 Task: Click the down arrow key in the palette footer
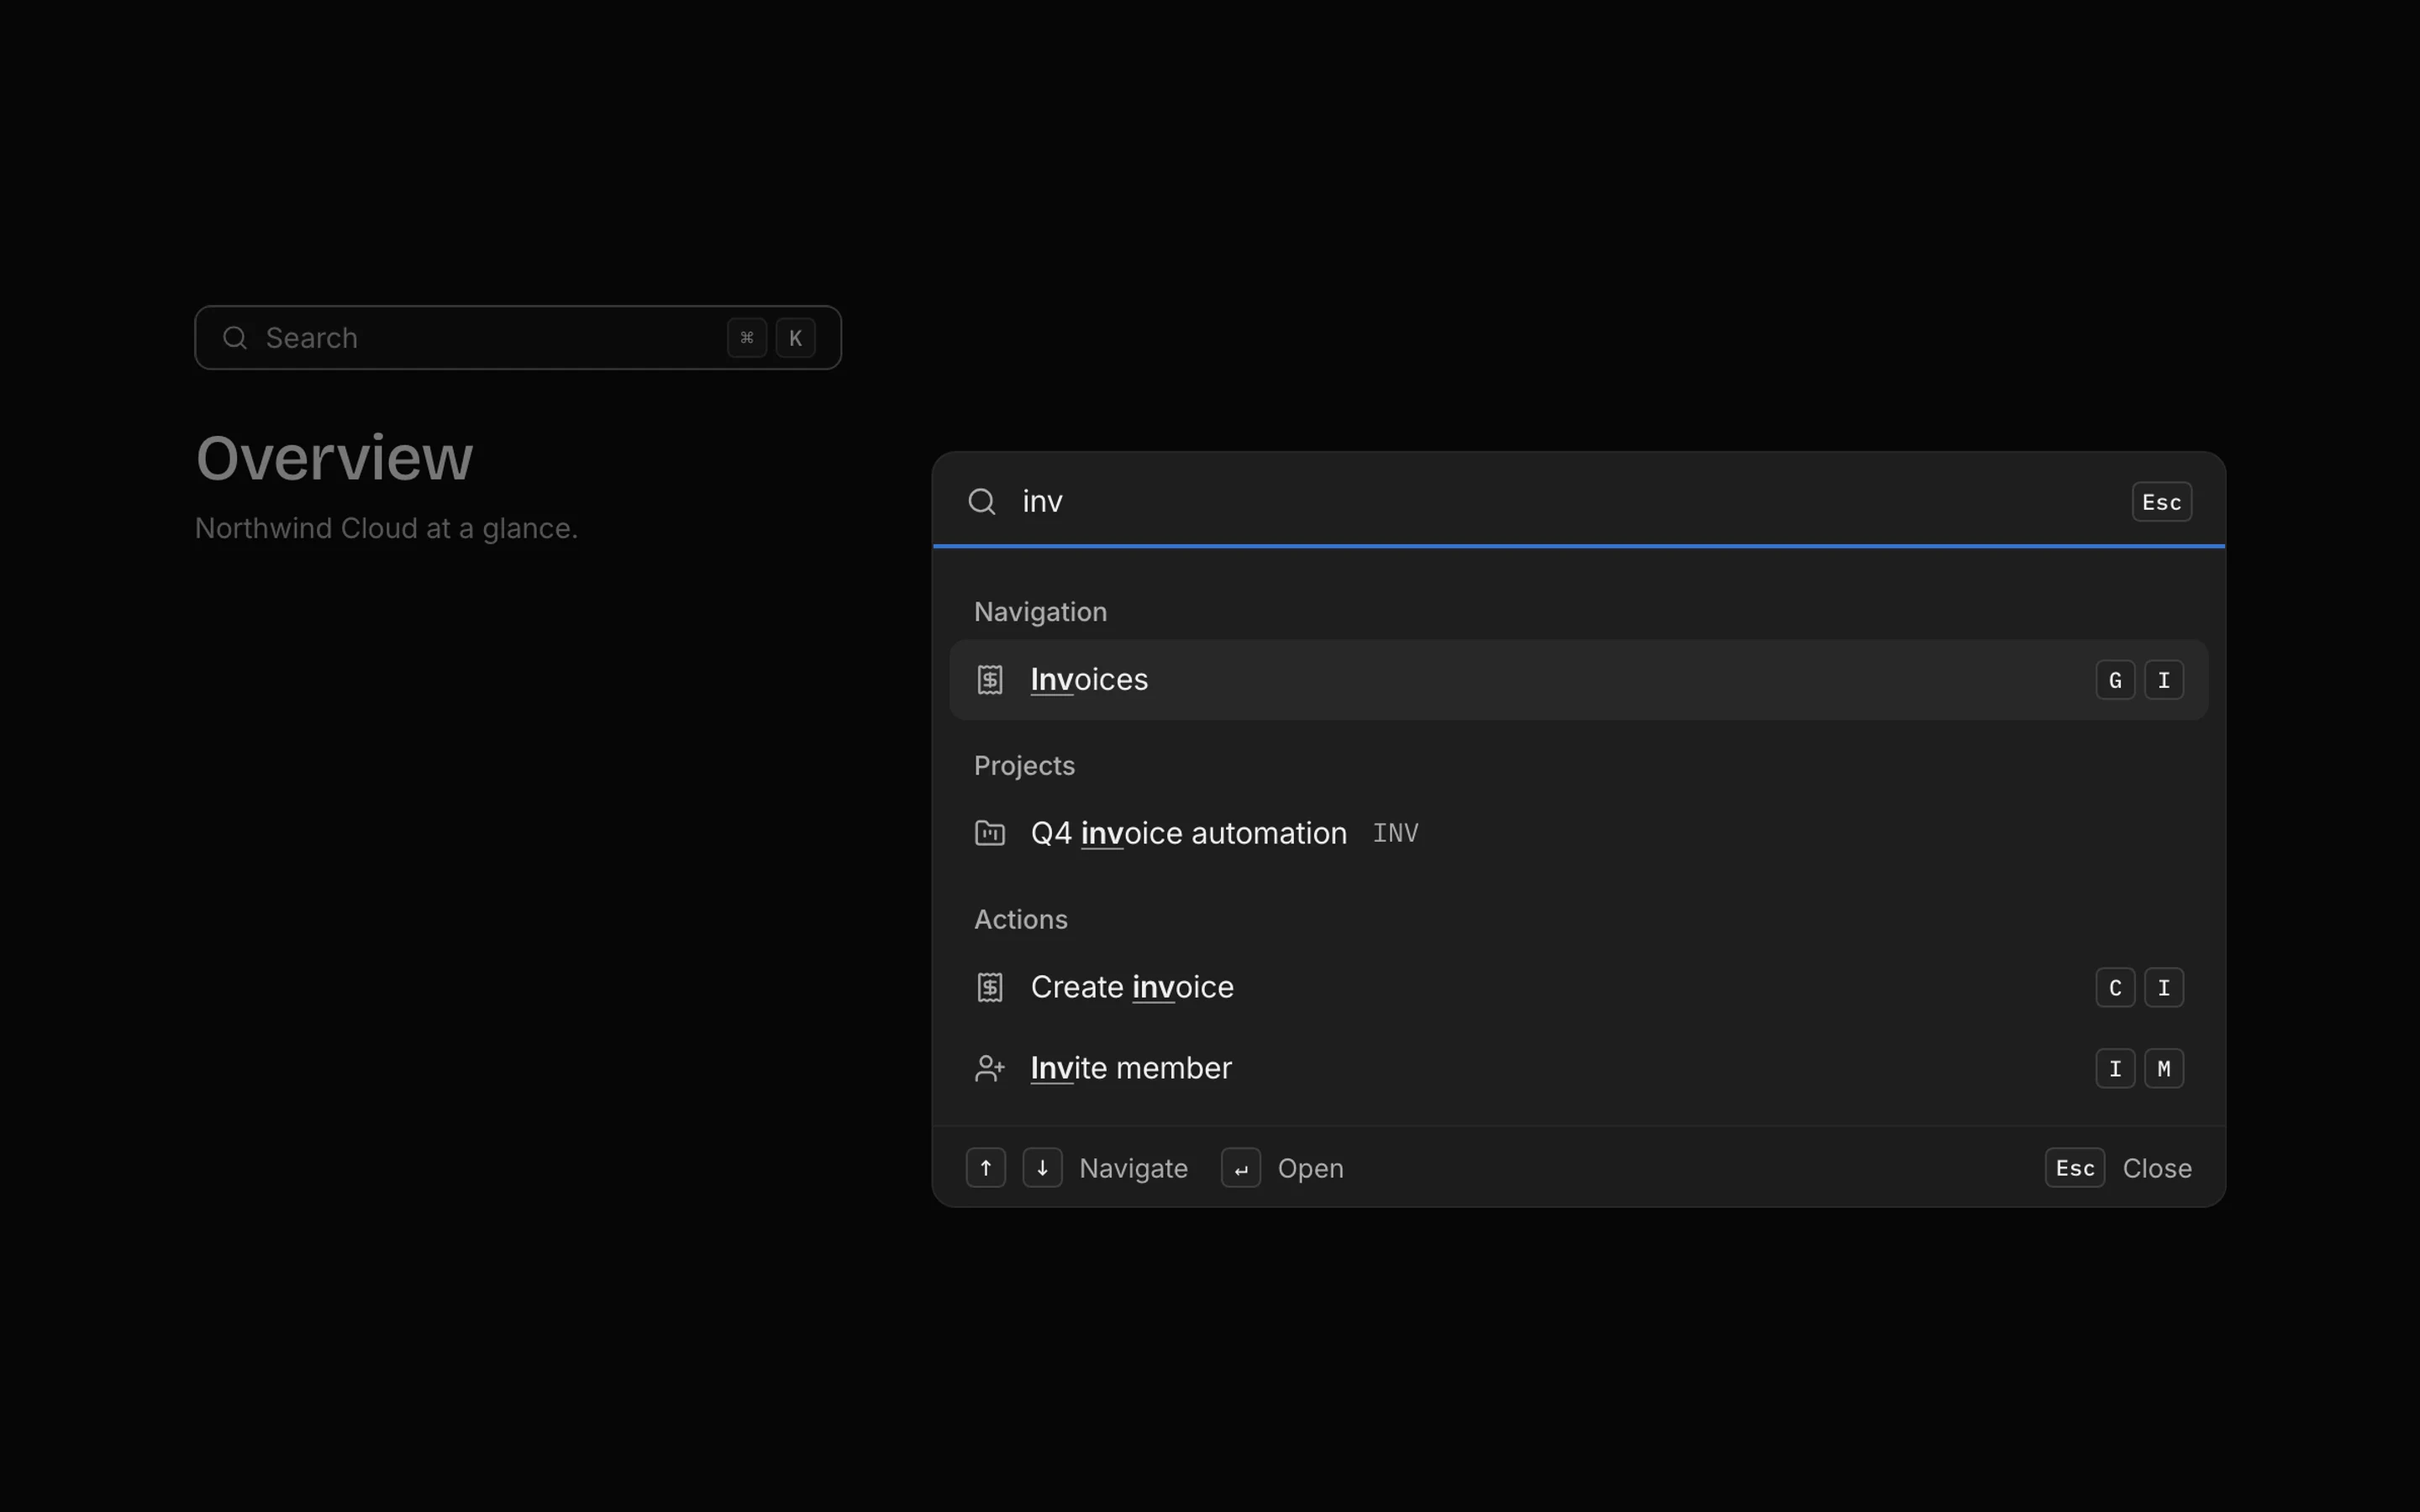pos(1042,1168)
